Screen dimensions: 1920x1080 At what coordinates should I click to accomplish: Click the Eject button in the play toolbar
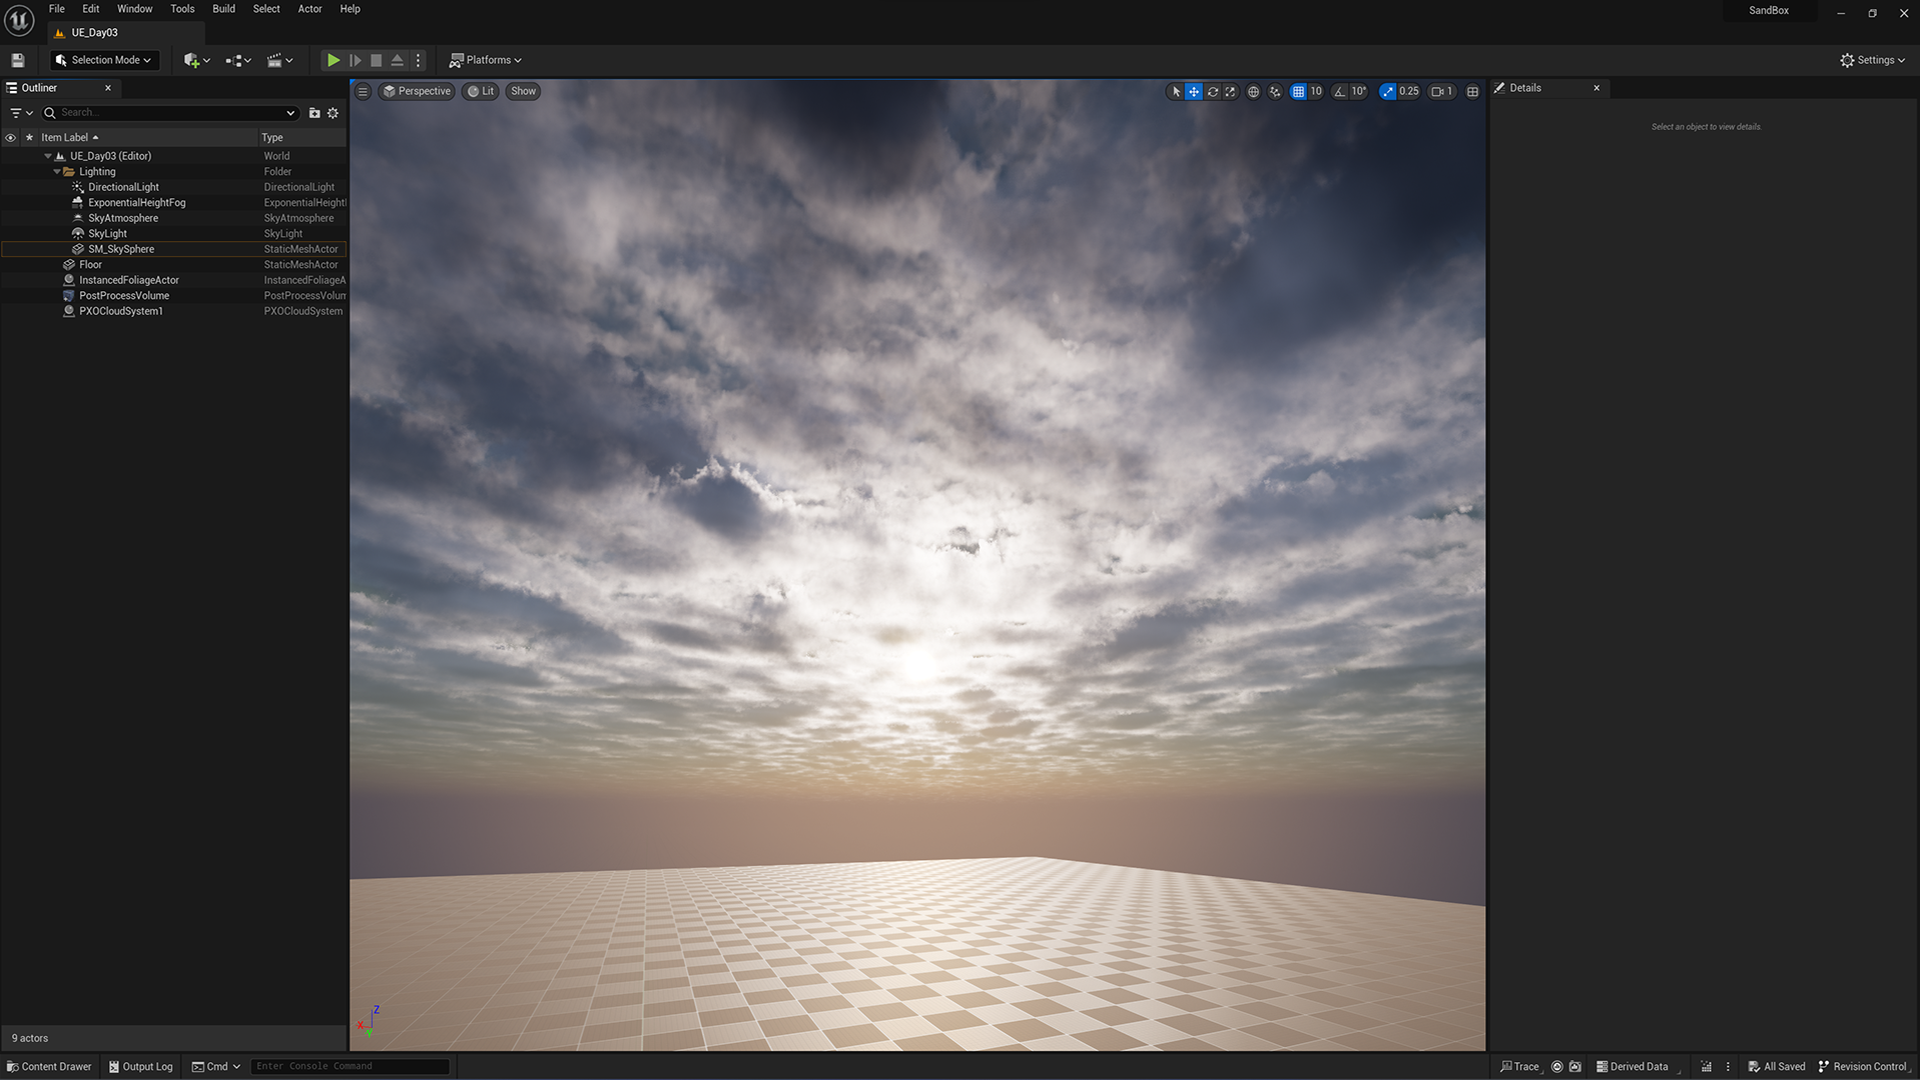[x=397, y=60]
